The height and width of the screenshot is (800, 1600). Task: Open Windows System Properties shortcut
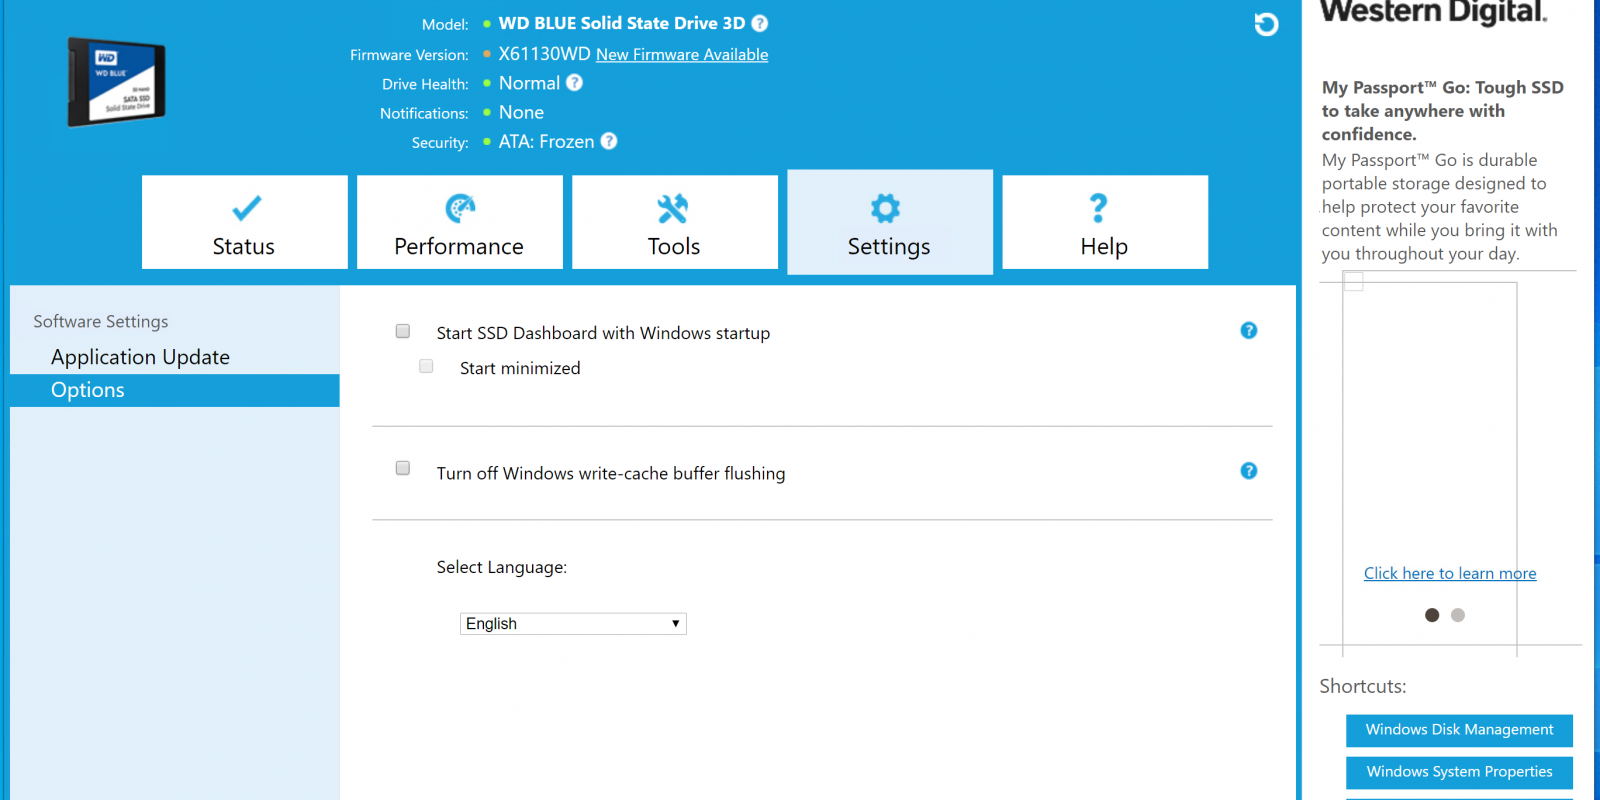[1459, 772]
